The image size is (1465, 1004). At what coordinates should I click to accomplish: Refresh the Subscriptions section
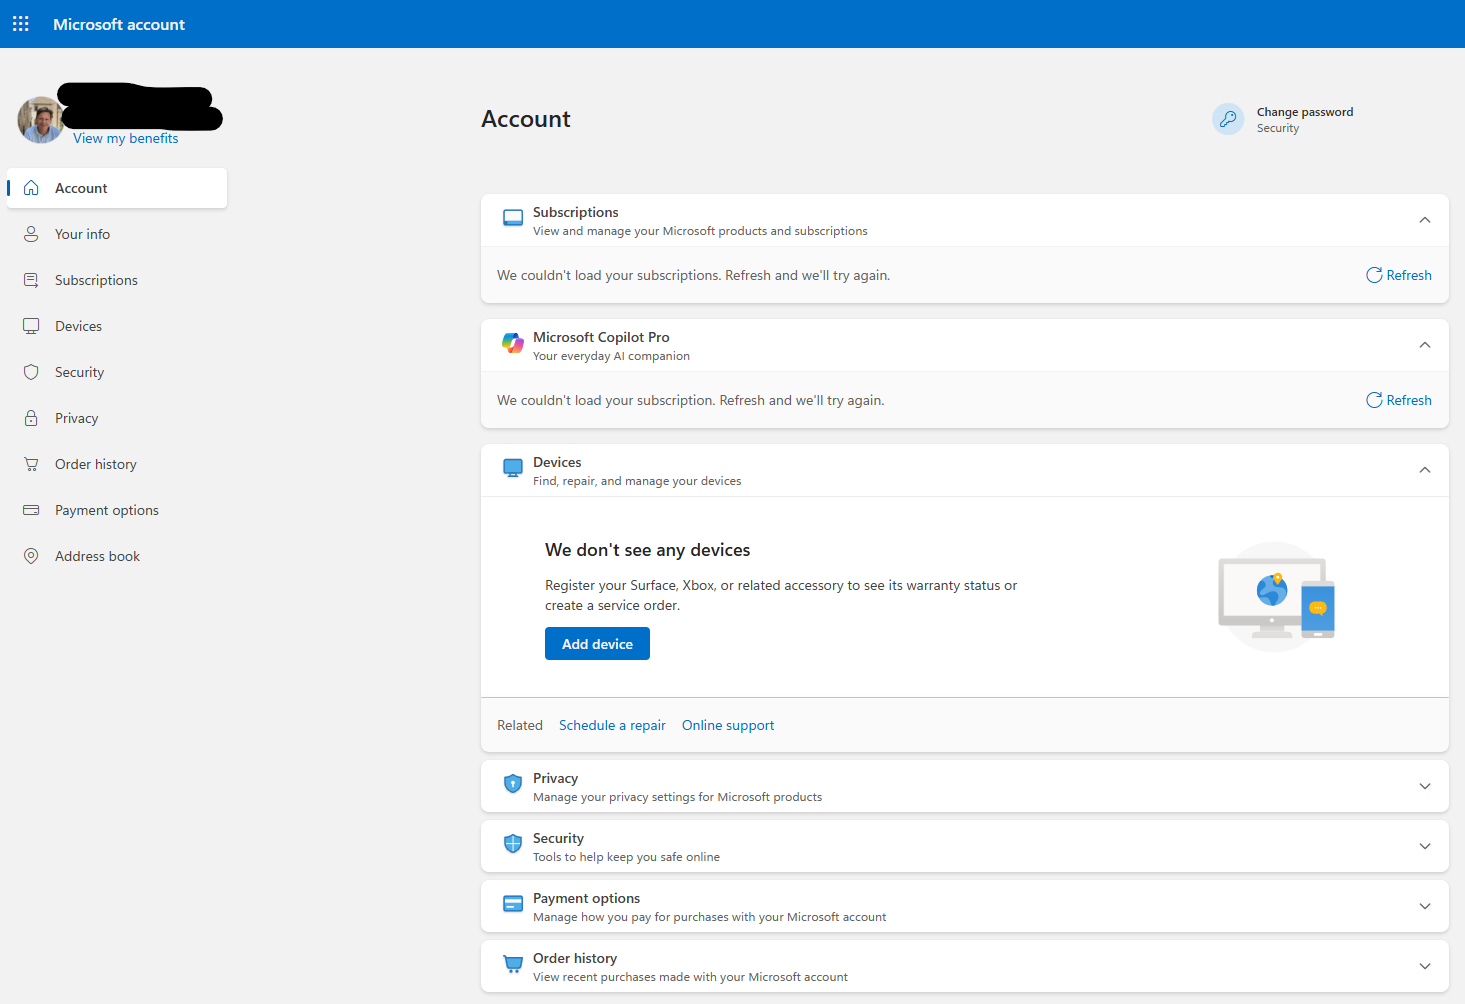click(1399, 275)
